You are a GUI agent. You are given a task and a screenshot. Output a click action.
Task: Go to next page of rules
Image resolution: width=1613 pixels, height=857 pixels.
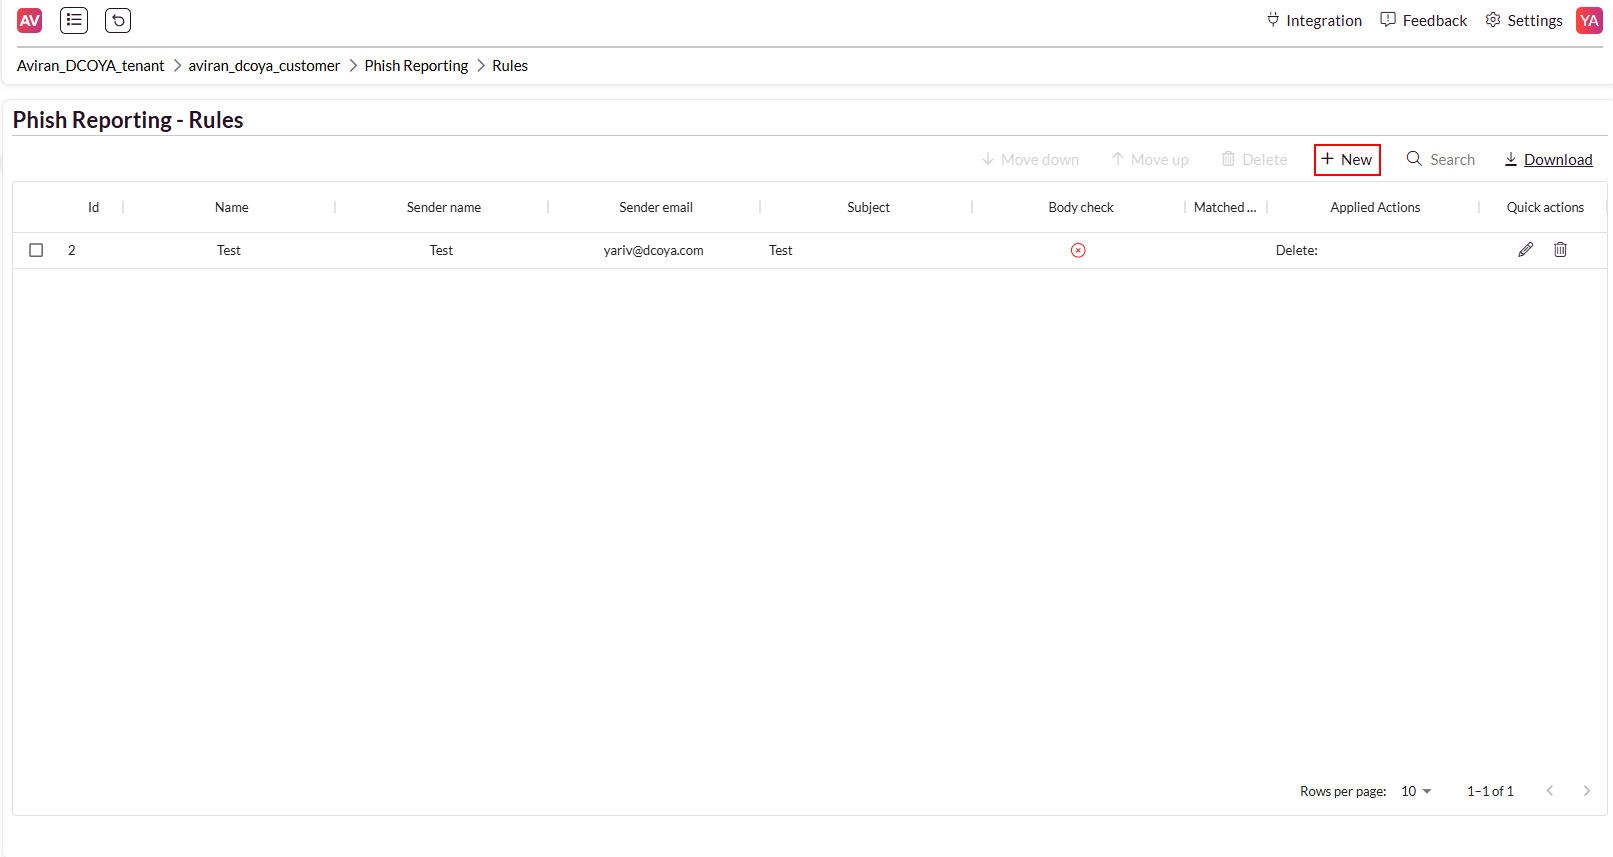point(1586,791)
